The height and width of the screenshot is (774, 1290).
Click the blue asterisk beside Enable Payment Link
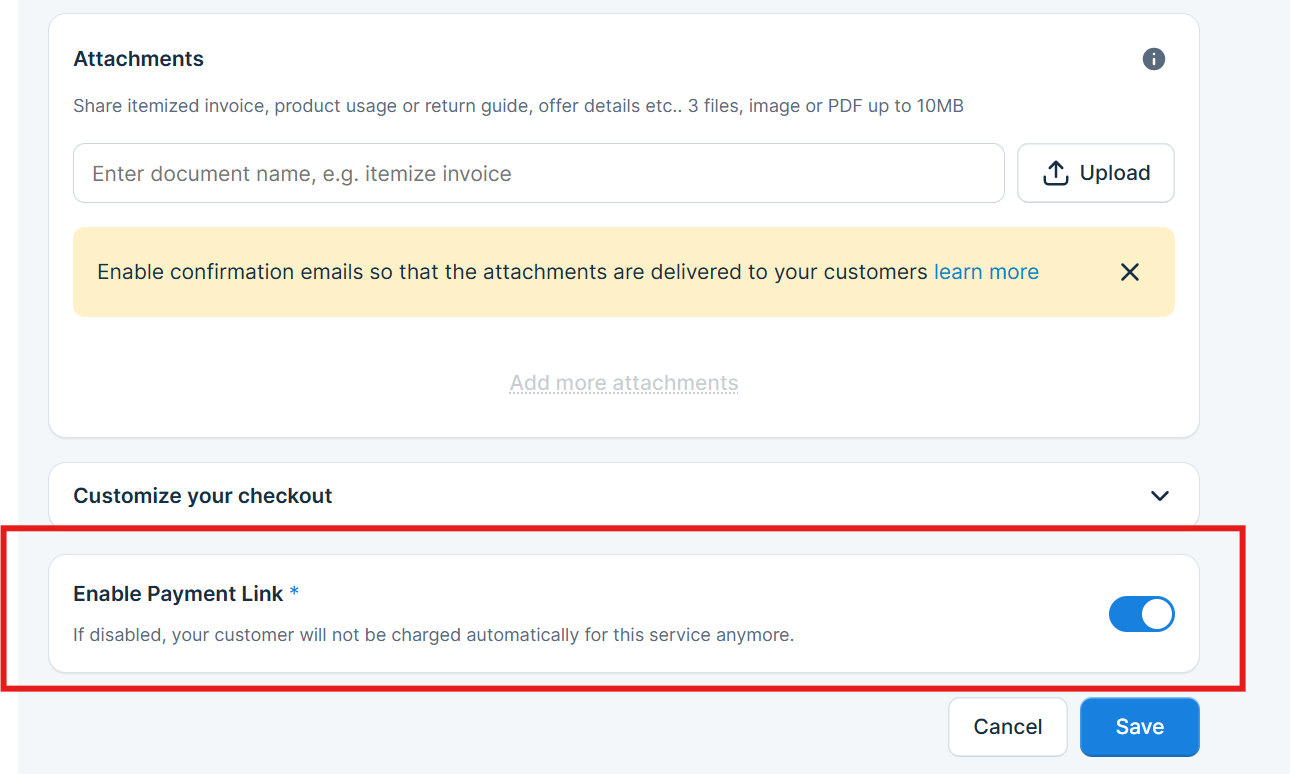coord(294,593)
